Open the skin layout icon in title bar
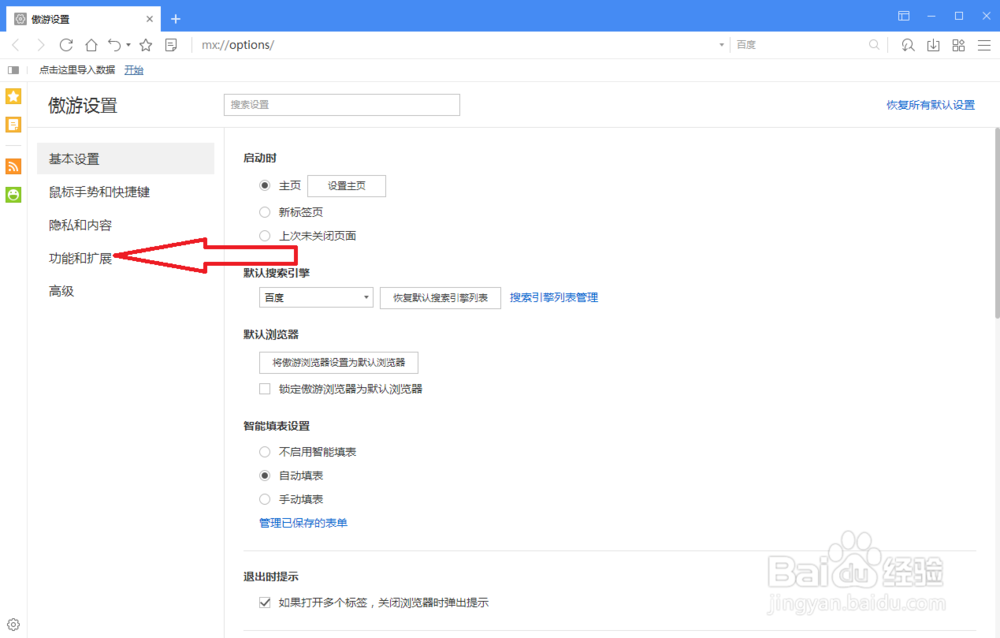This screenshot has width=1000, height=638. point(904,16)
